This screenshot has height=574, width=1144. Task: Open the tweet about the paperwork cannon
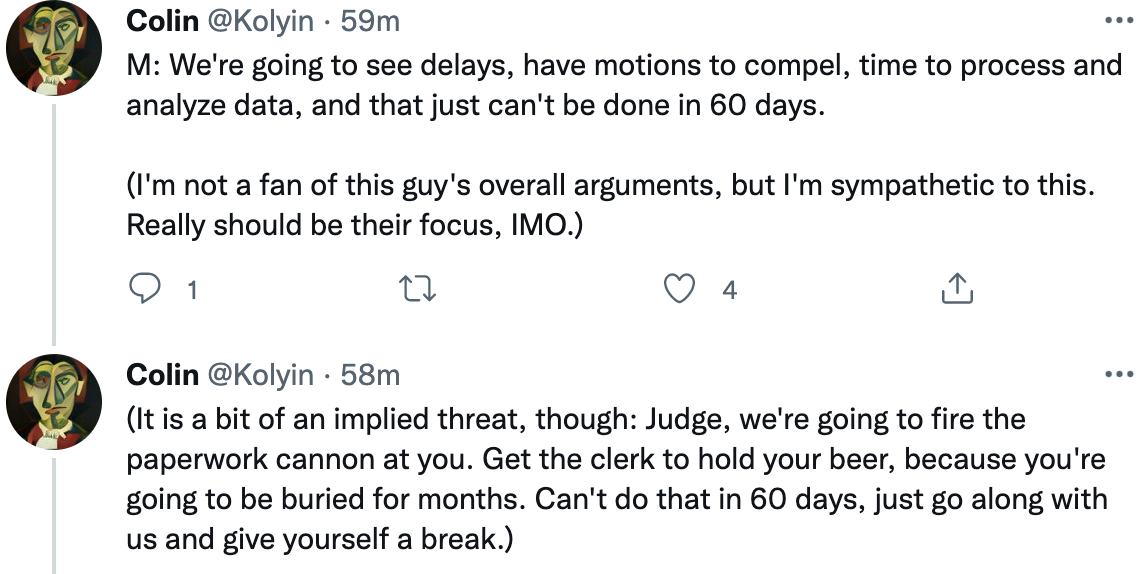coord(617,479)
